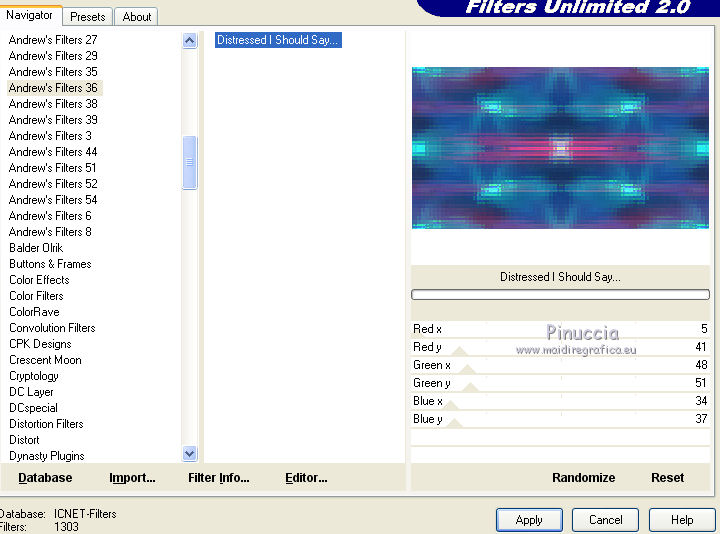Choose DCspecial filter group
This screenshot has height=534, width=720.
(33, 408)
